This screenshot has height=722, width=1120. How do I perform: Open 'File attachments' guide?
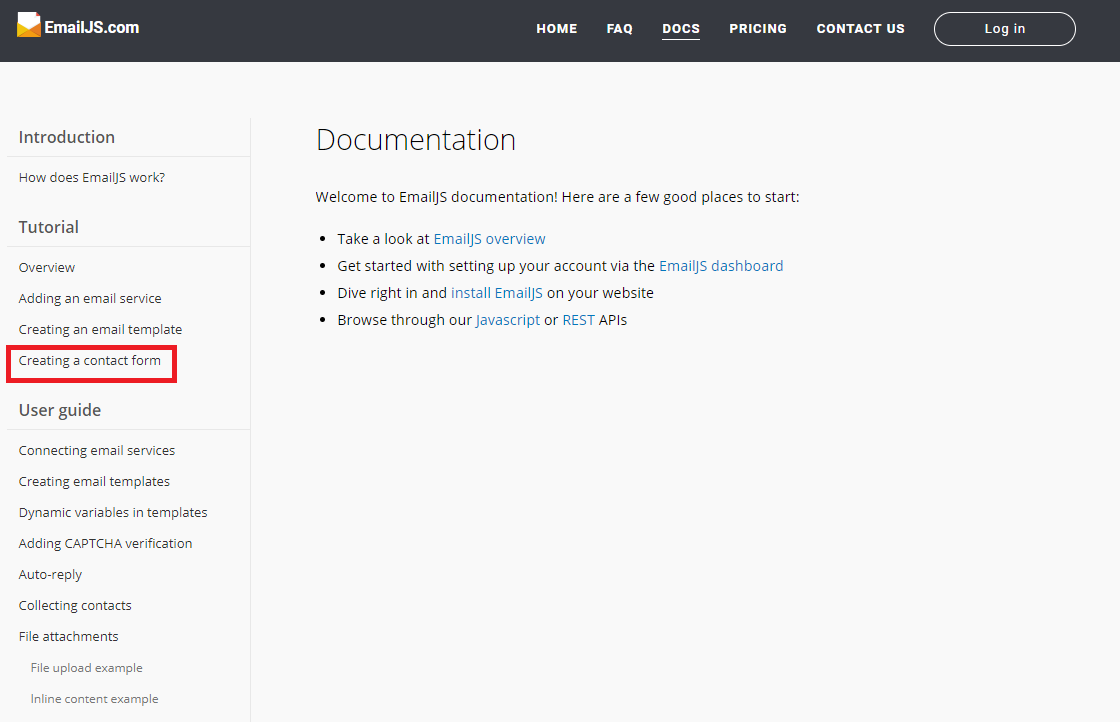tap(69, 636)
